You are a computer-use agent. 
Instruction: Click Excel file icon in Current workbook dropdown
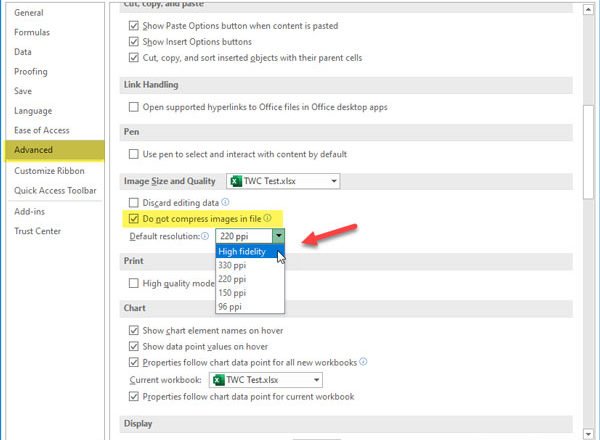pos(218,380)
